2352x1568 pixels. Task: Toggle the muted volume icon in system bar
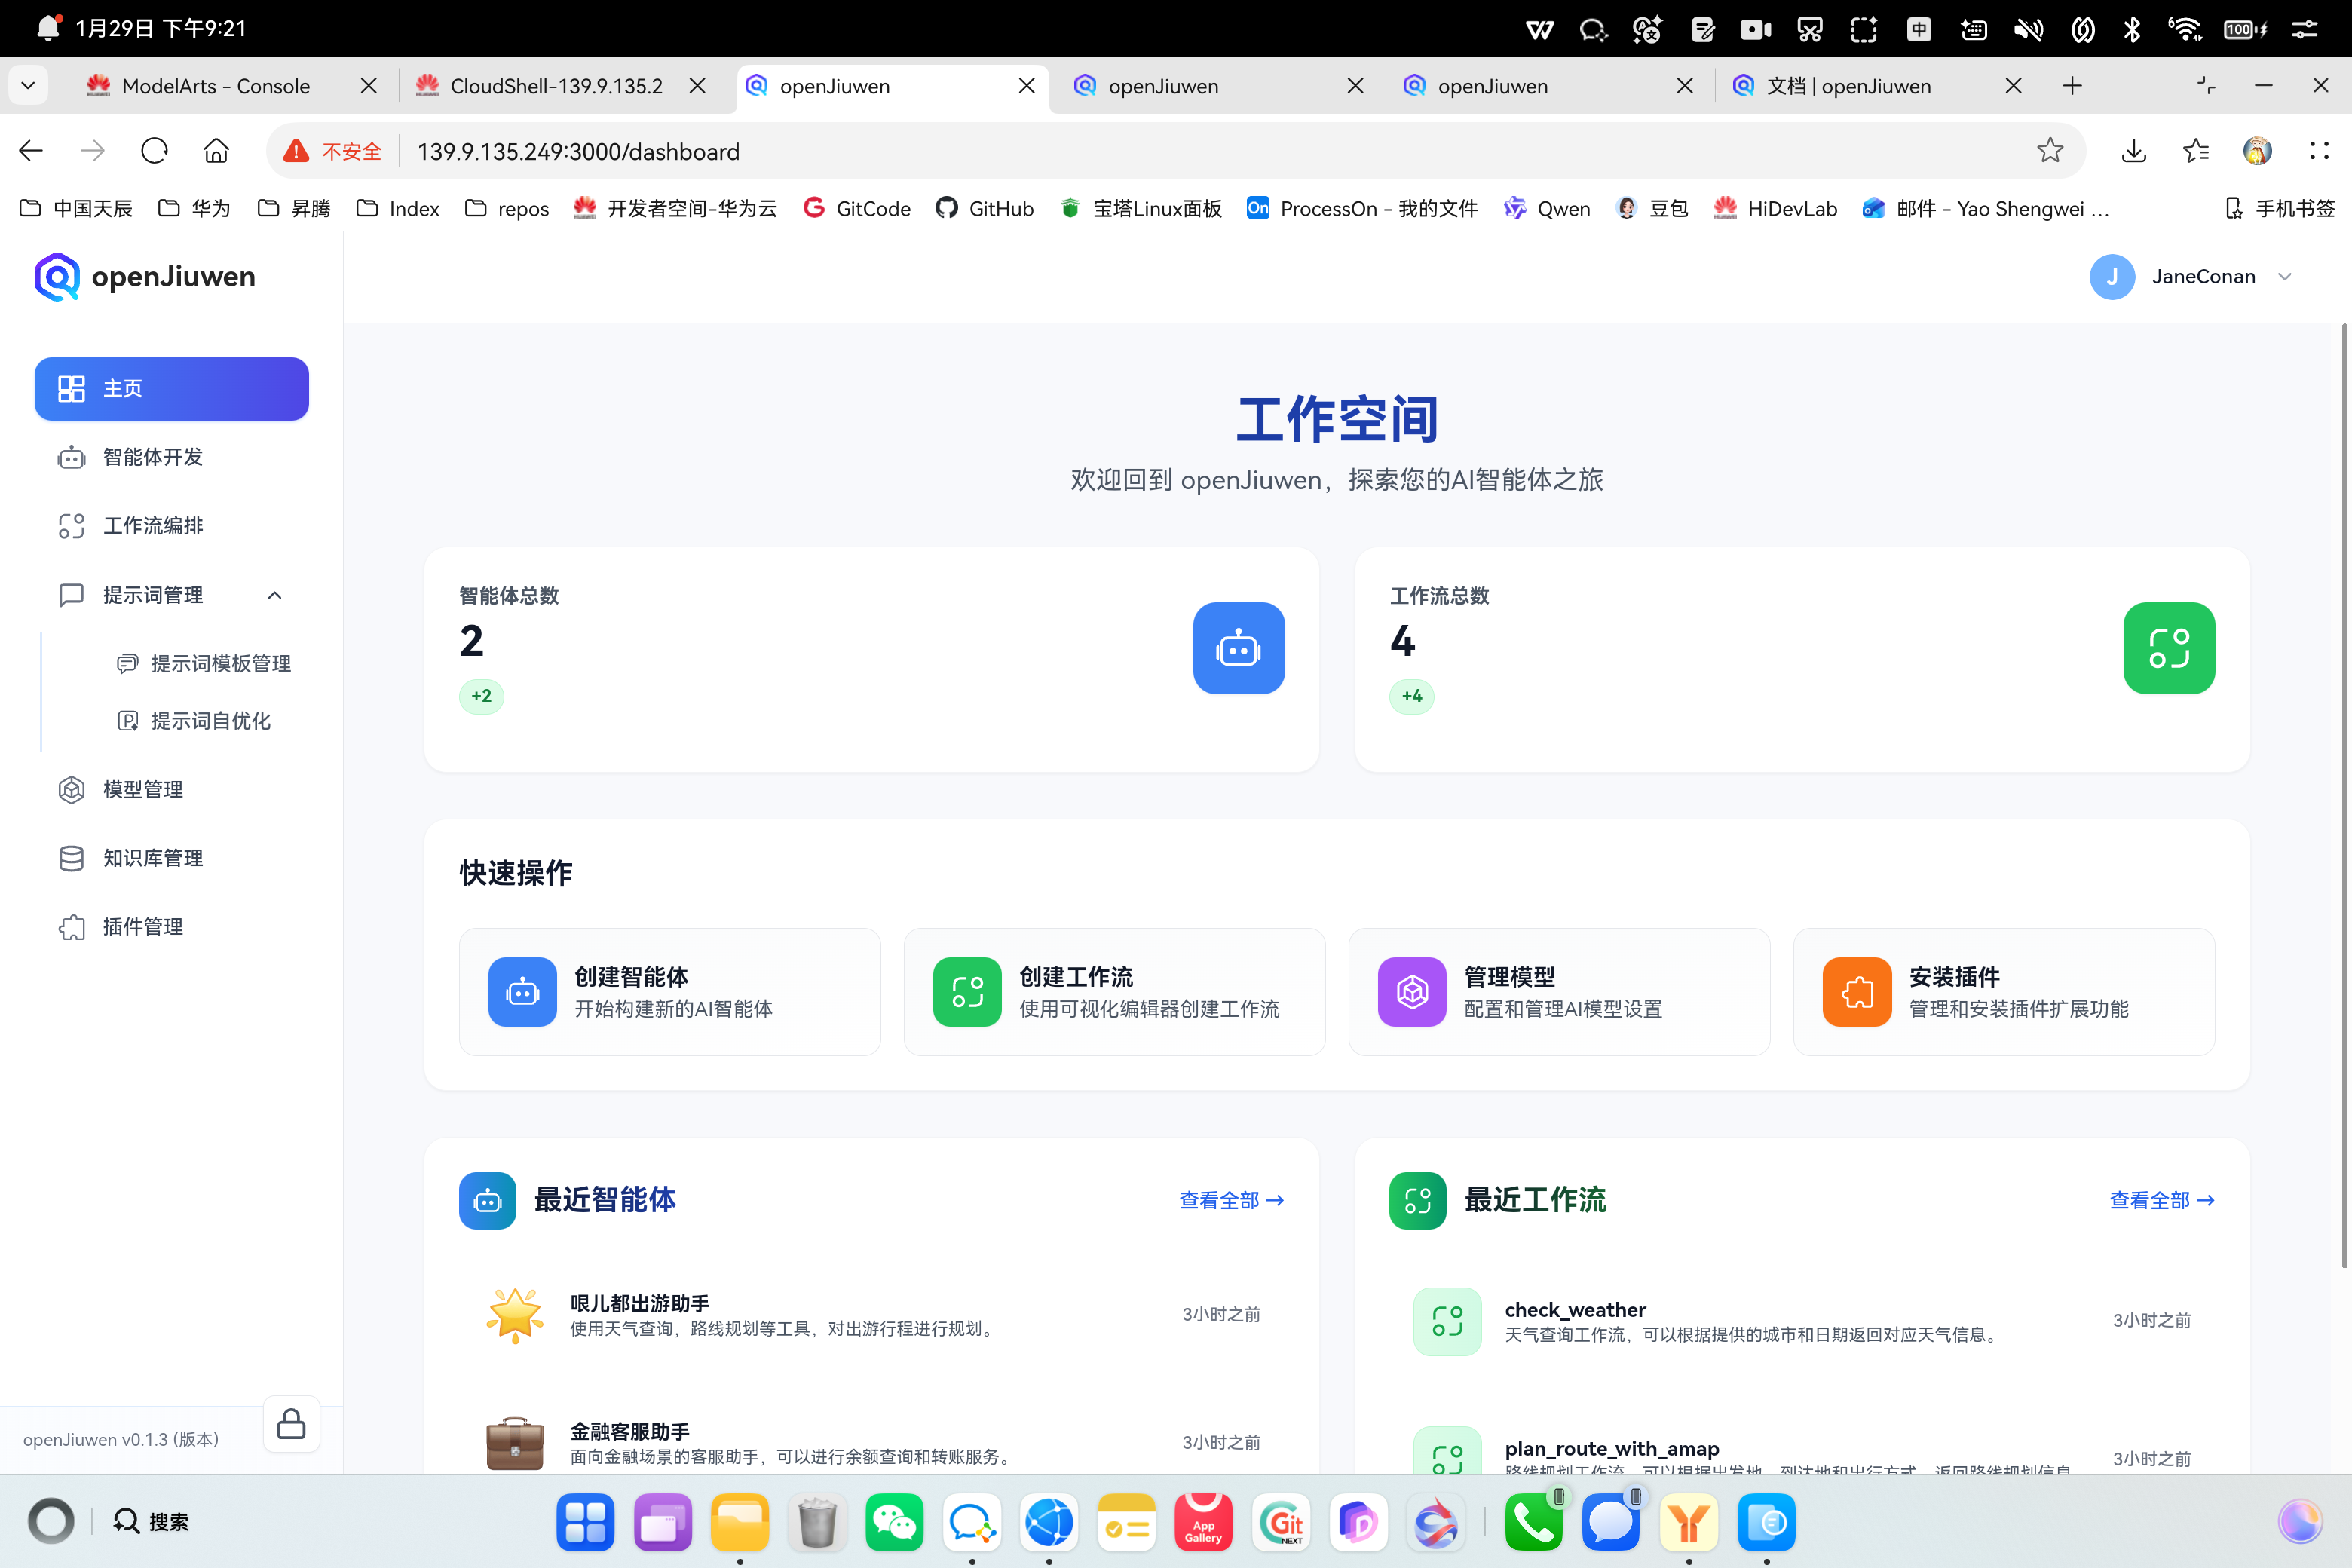[x=2028, y=29]
